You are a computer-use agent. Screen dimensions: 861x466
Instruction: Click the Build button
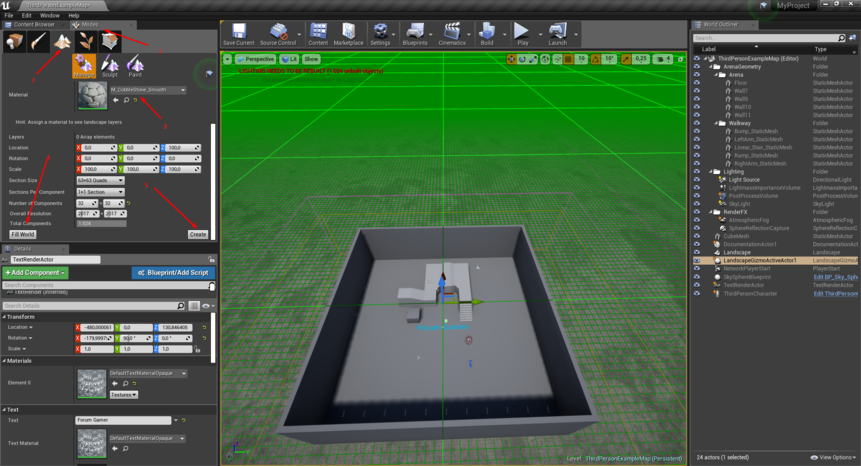click(487, 34)
